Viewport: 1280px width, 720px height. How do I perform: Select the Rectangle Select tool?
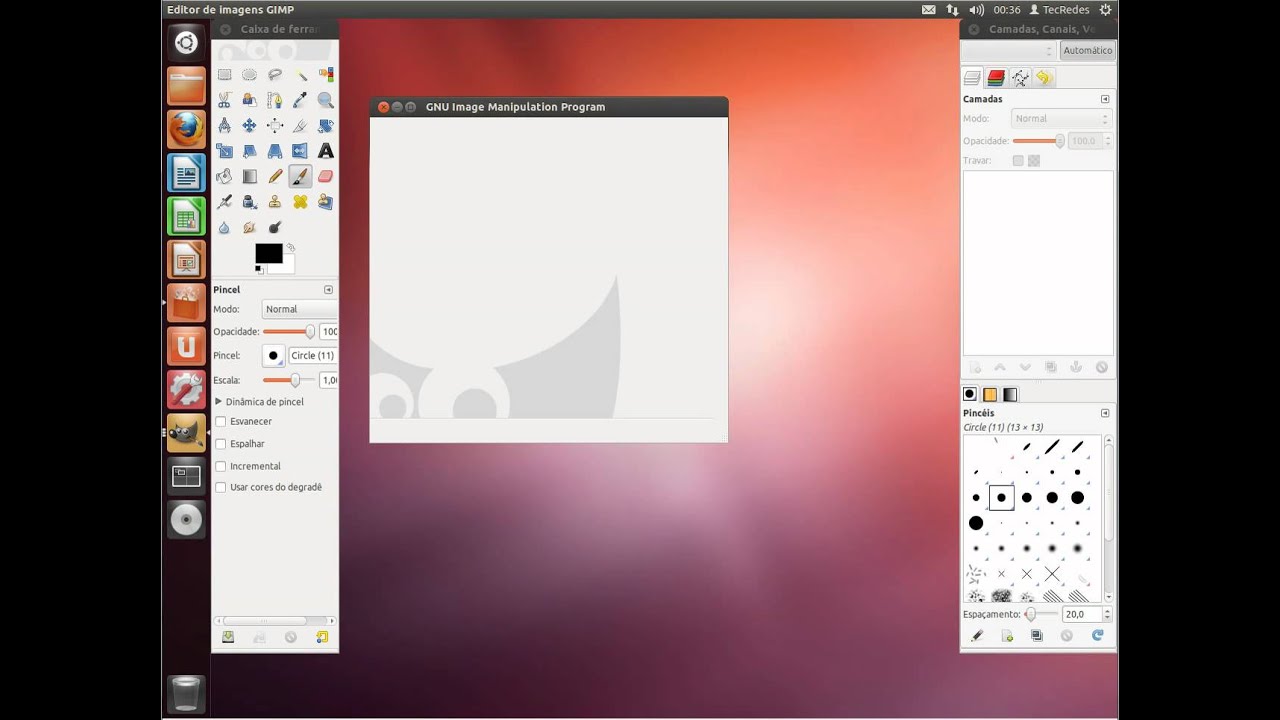(224, 75)
